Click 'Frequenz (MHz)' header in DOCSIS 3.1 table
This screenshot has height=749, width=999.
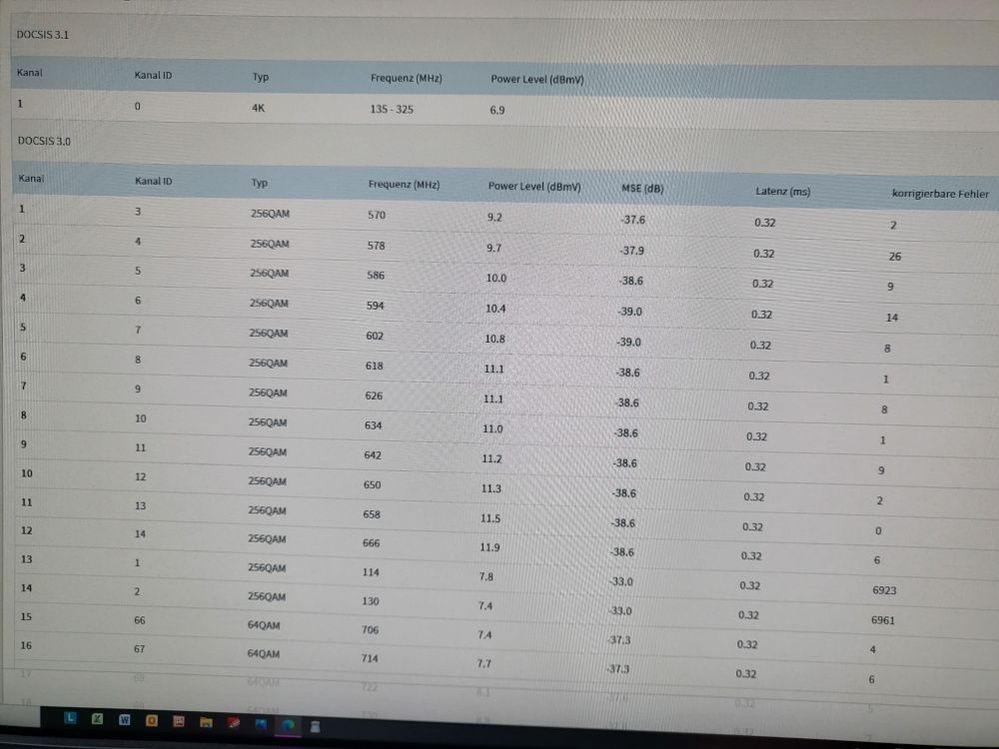point(406,78)
